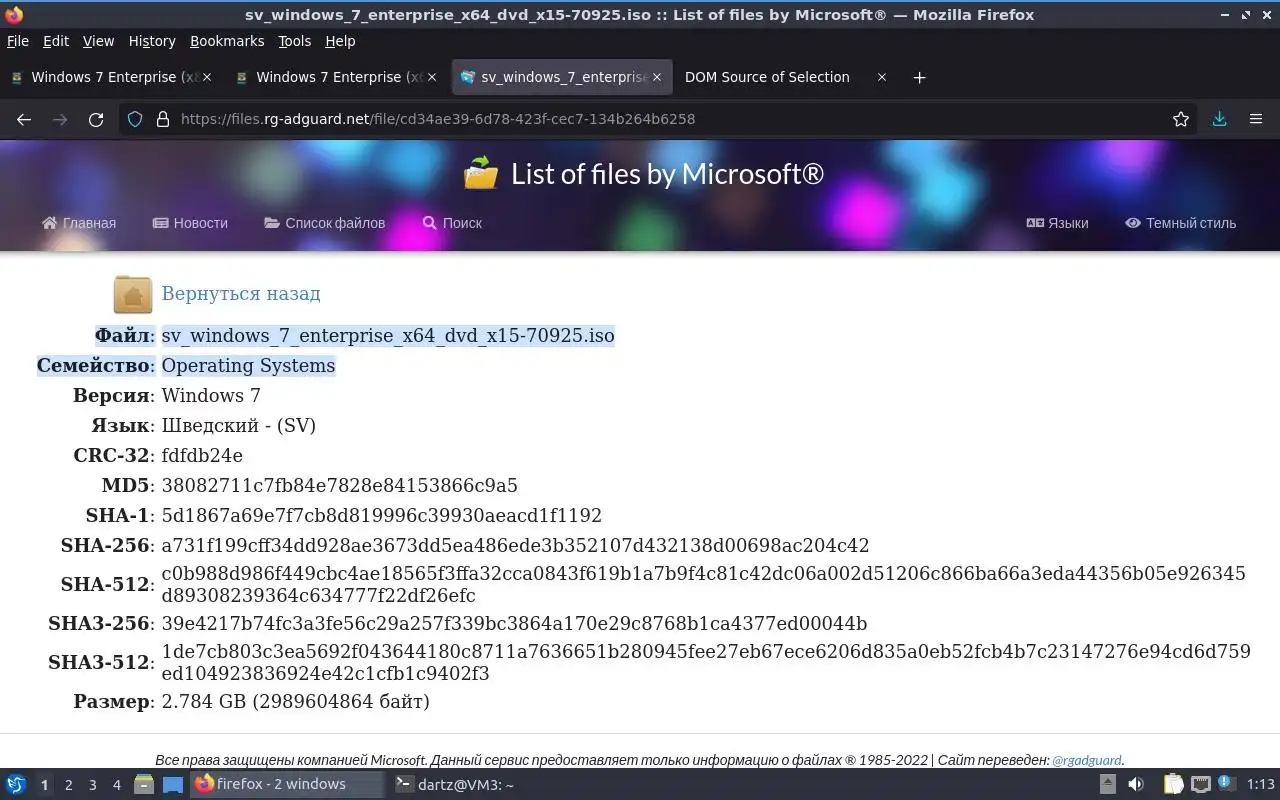The image size is (1280, 800).
Task: Open a new tab with plus button
Action: [x=920, y=77]
